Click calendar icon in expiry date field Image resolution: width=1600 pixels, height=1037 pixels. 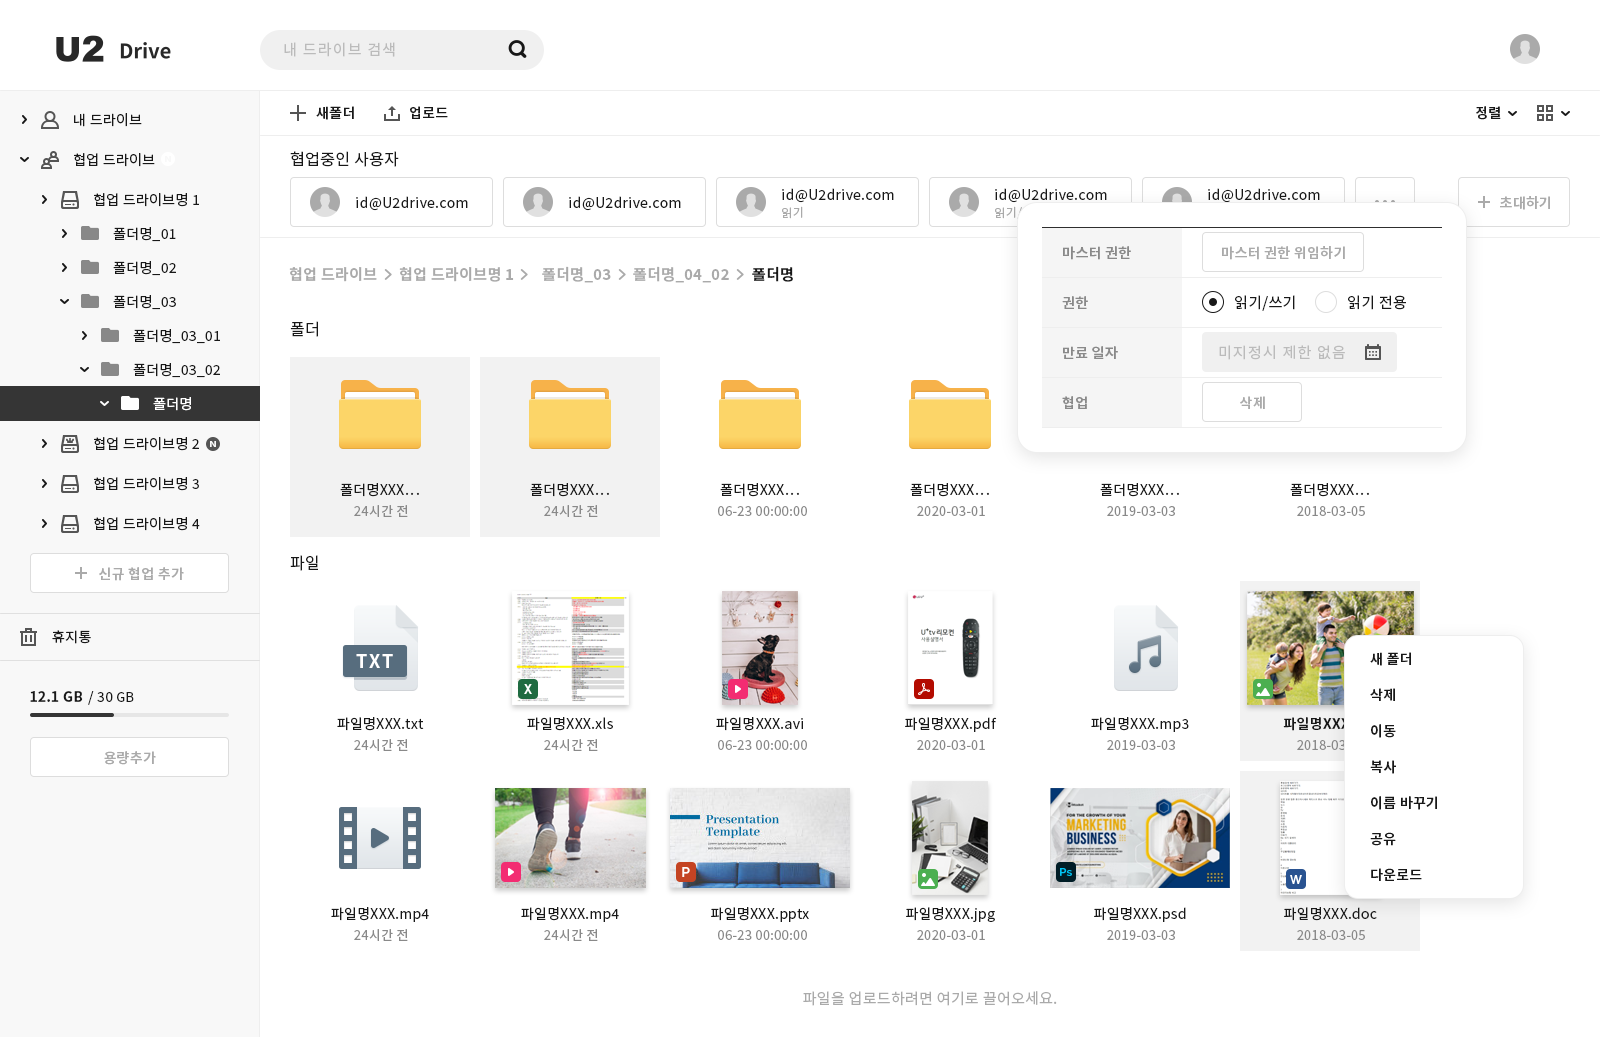tap(1373, 352)
